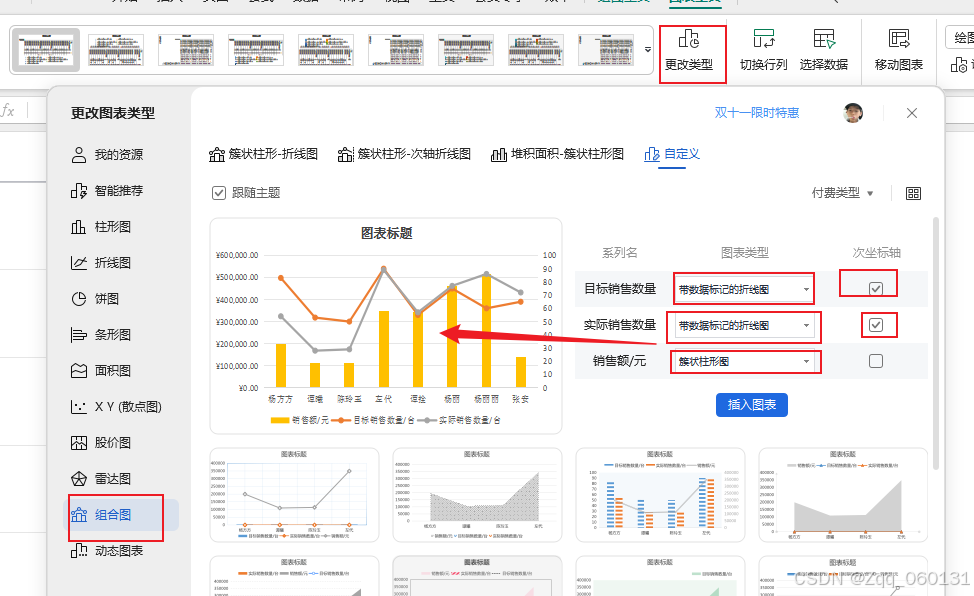Select the first chart style thumbnail in ribbon
This screenshot has width=974, height=596.
pyautogui.click(x=46, y=50)
